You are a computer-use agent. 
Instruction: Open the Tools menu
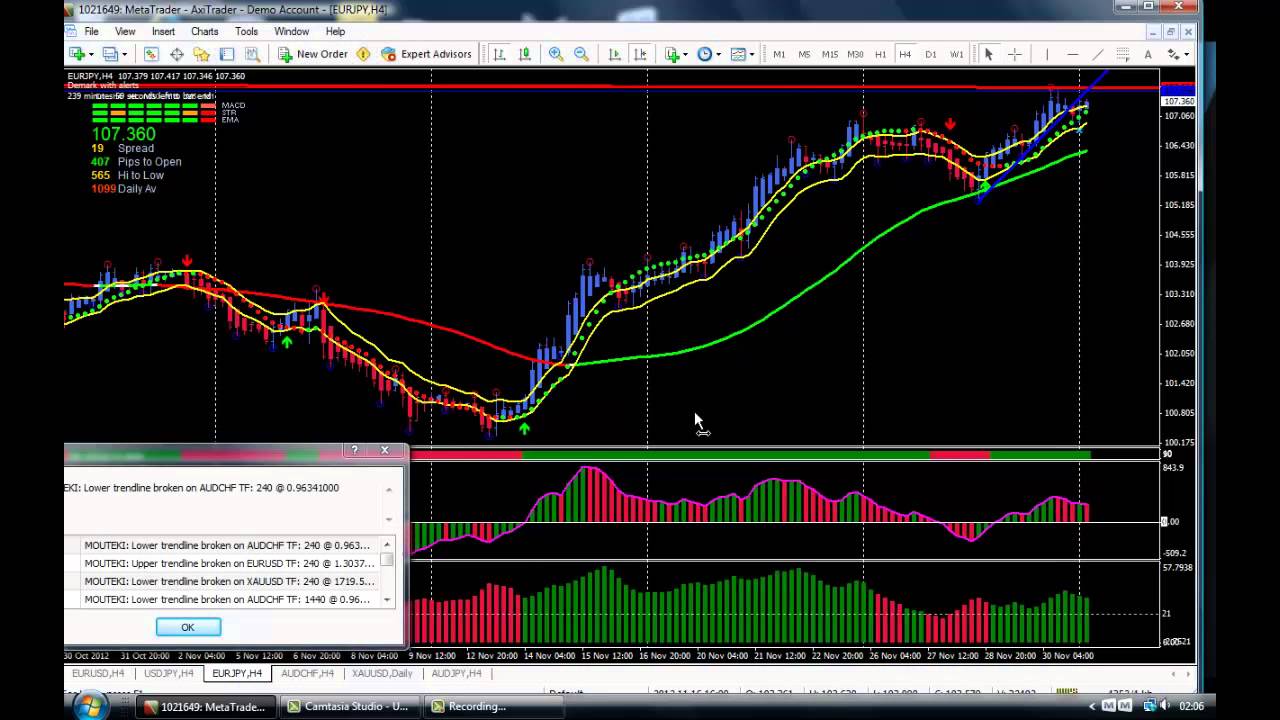246,31
